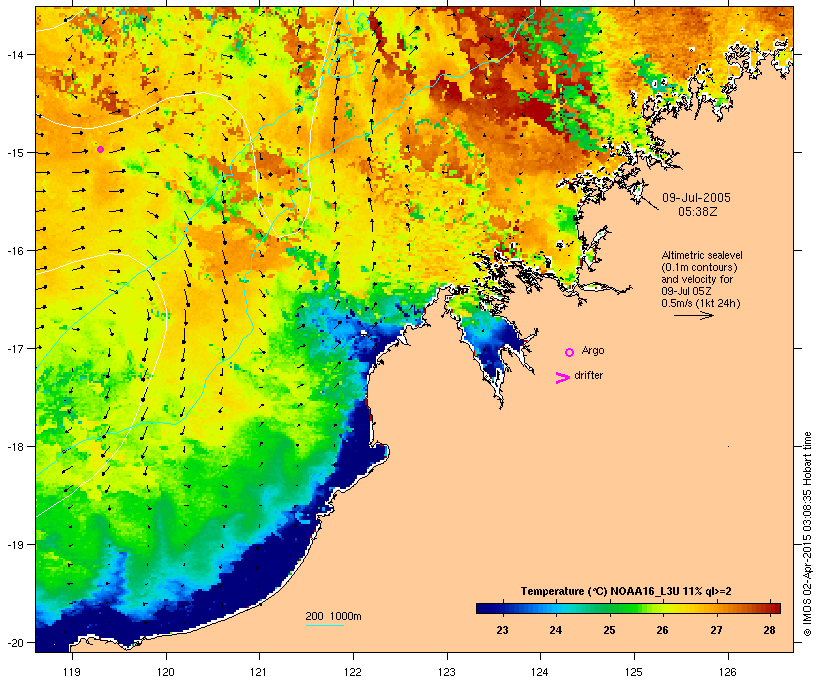The height and width of the screenshot is (680, 820).
Task: Click the longitude label 119
Action: 72,672
